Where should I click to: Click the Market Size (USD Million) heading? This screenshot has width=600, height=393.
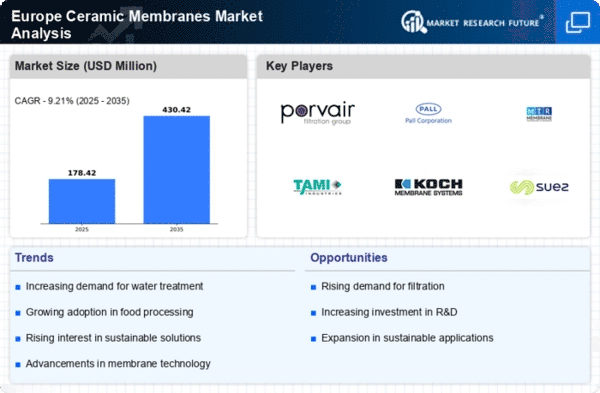(x=86, y=66)
